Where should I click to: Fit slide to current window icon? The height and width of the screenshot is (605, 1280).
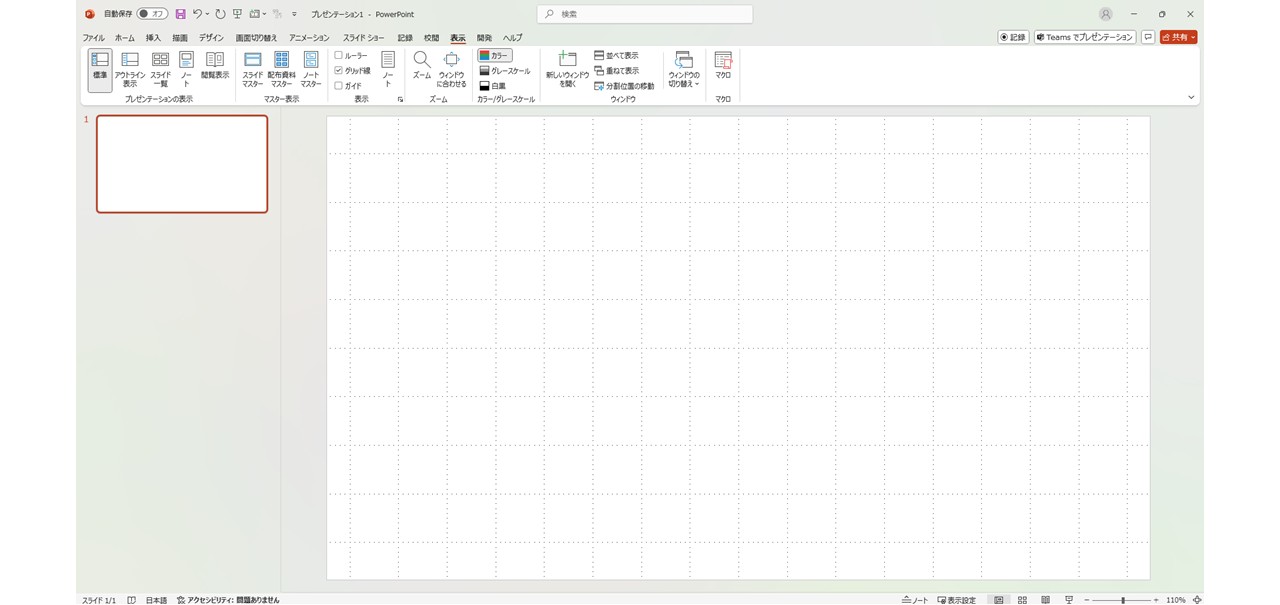pyautogui.click(x=1197, y=600)
